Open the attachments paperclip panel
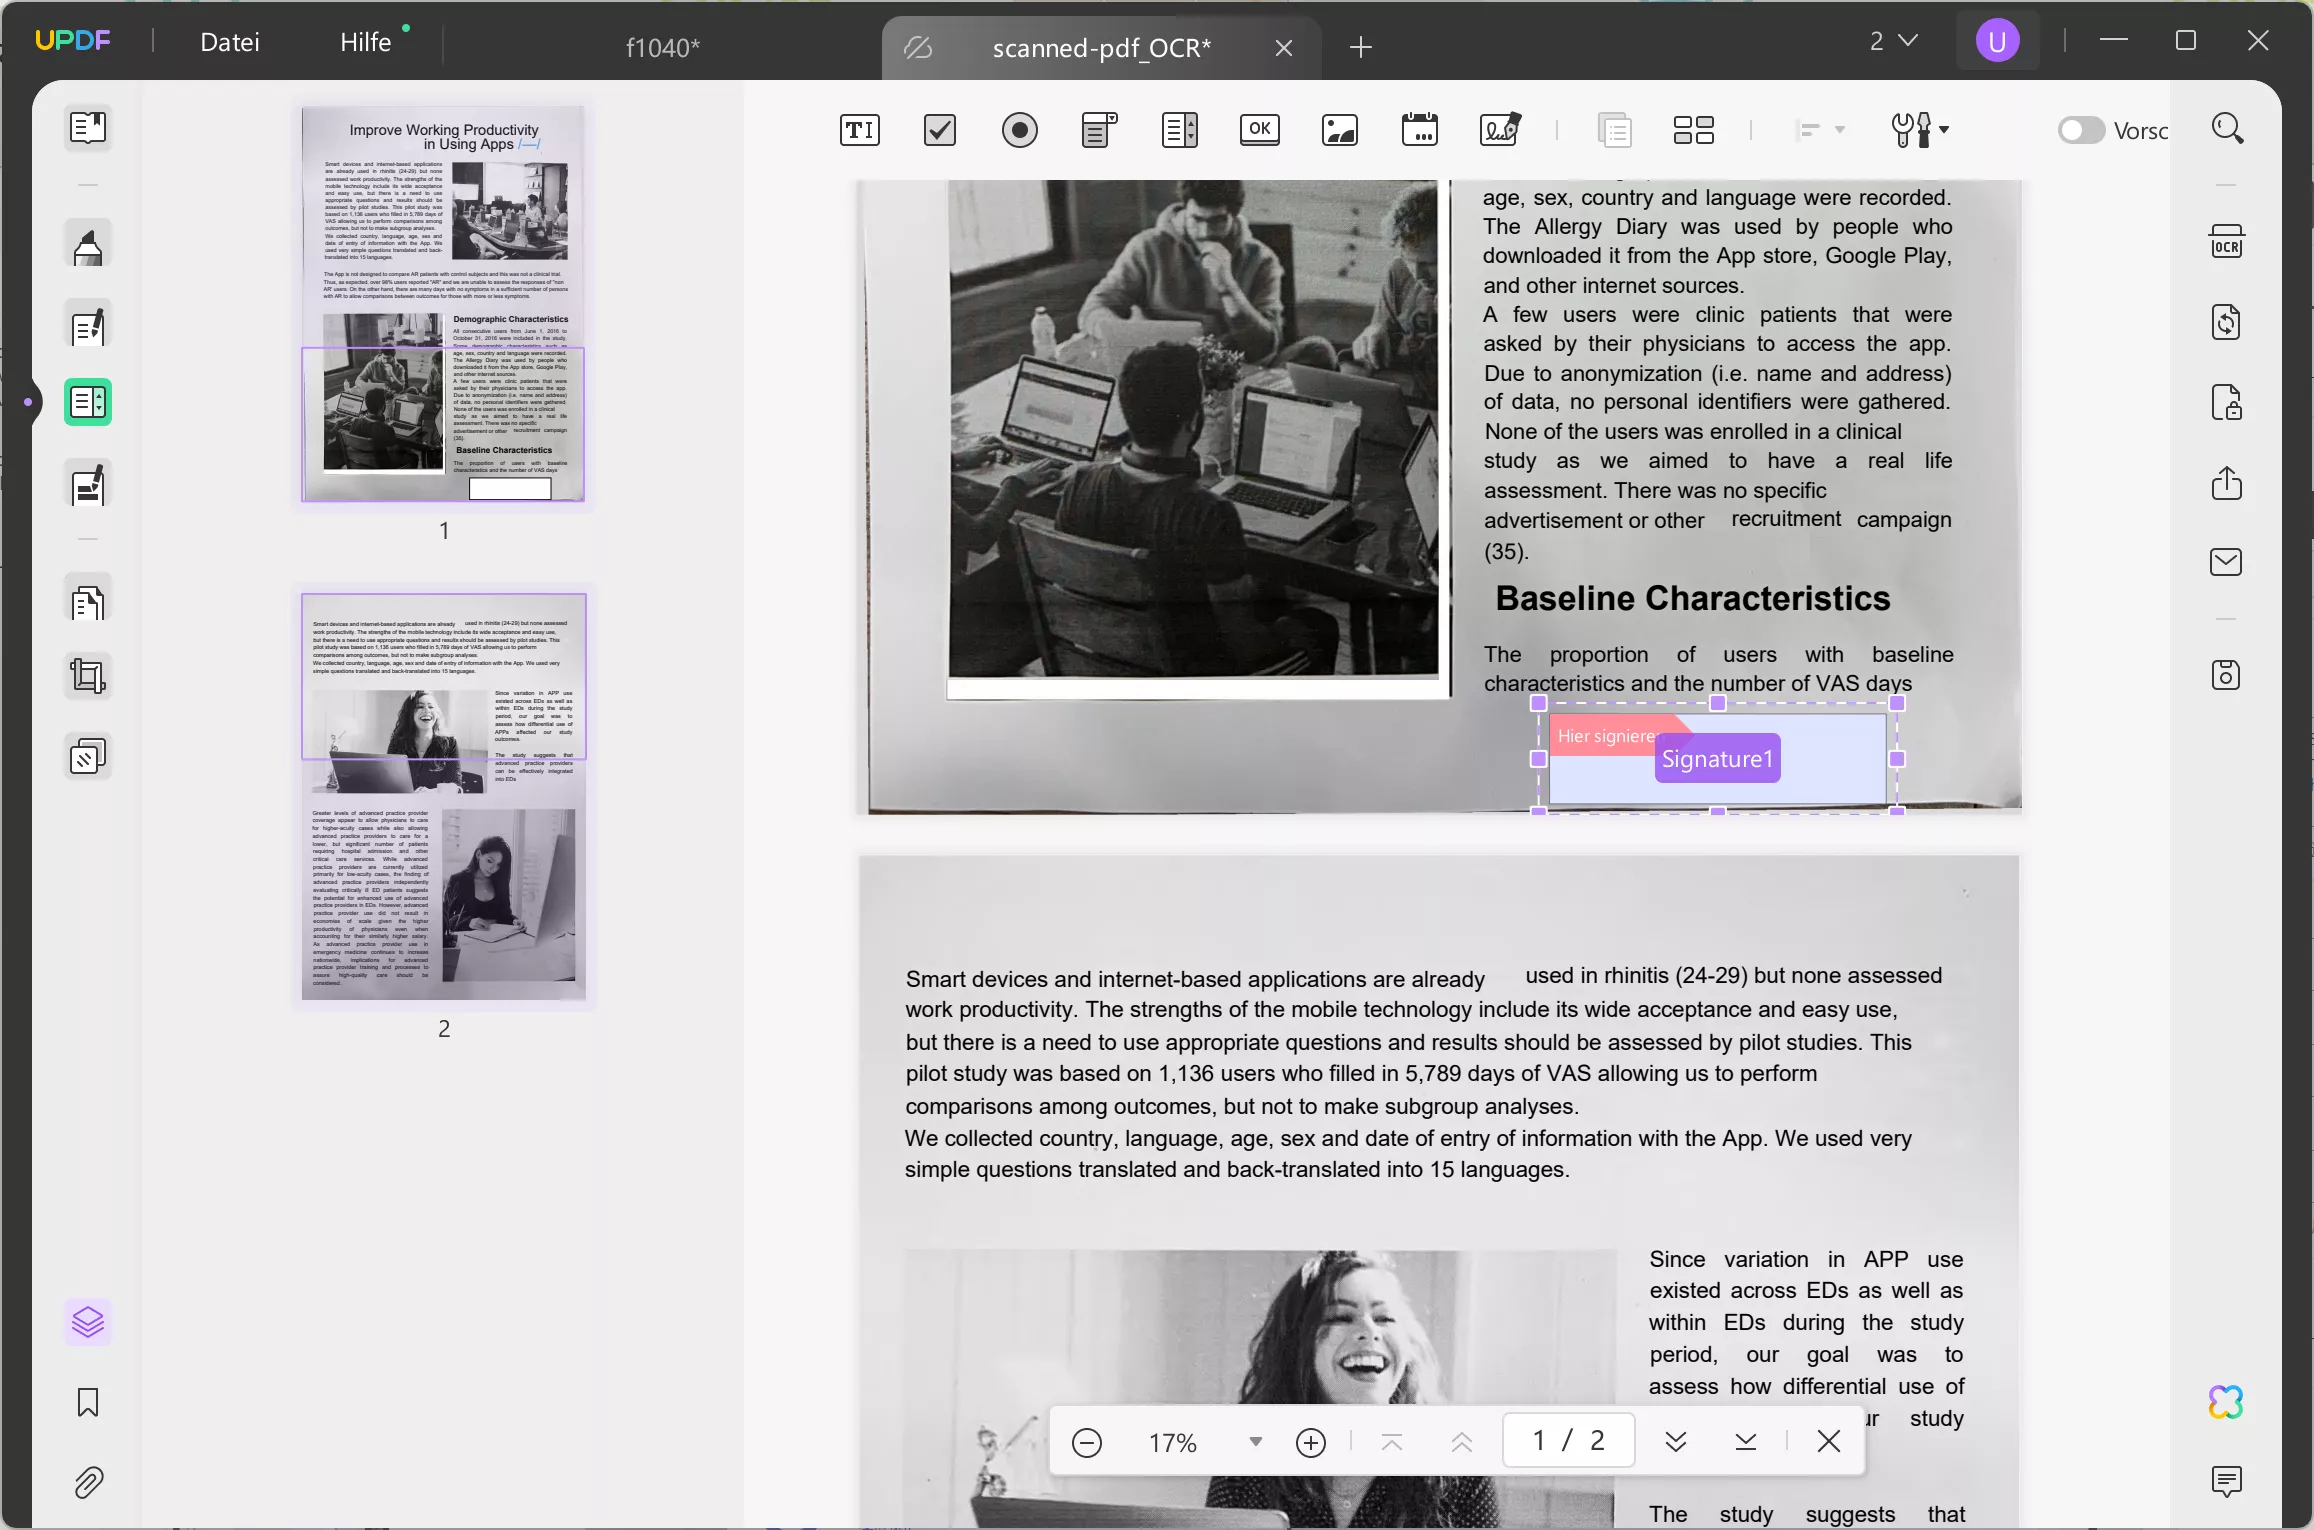The height and width of the screenshot is (1530, 2314). click(88, 1484)
